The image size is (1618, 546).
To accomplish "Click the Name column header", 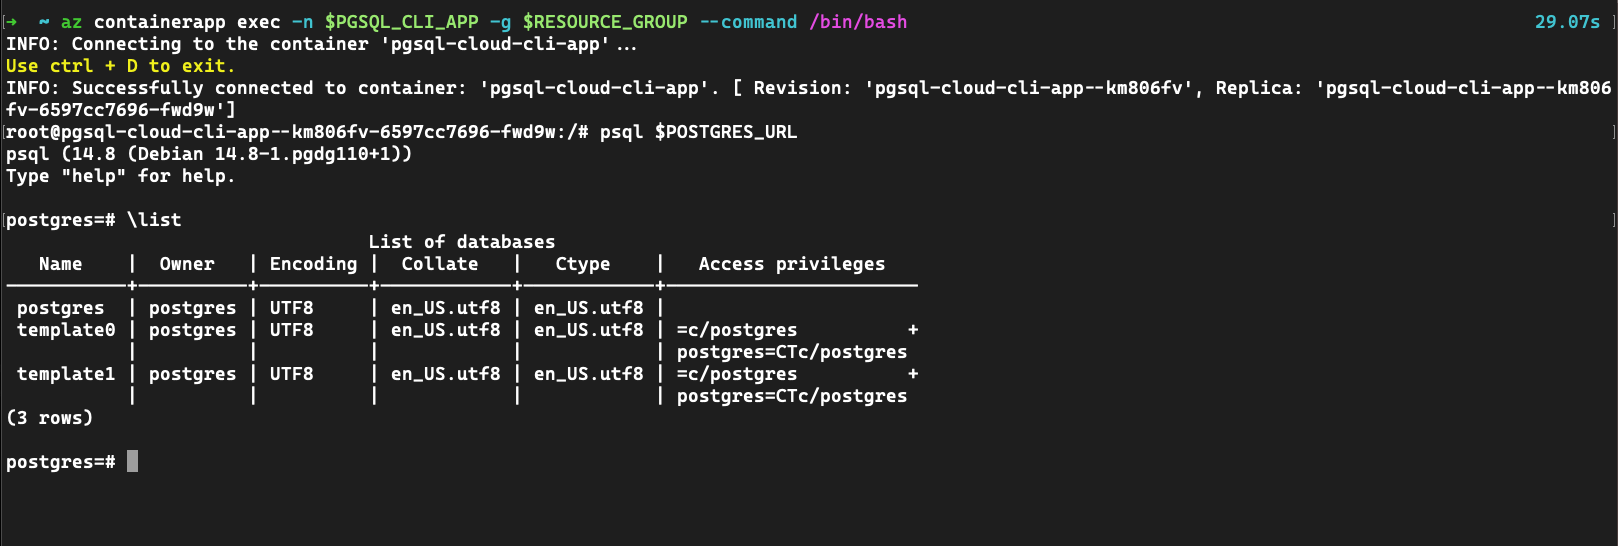I will [61, 264].
